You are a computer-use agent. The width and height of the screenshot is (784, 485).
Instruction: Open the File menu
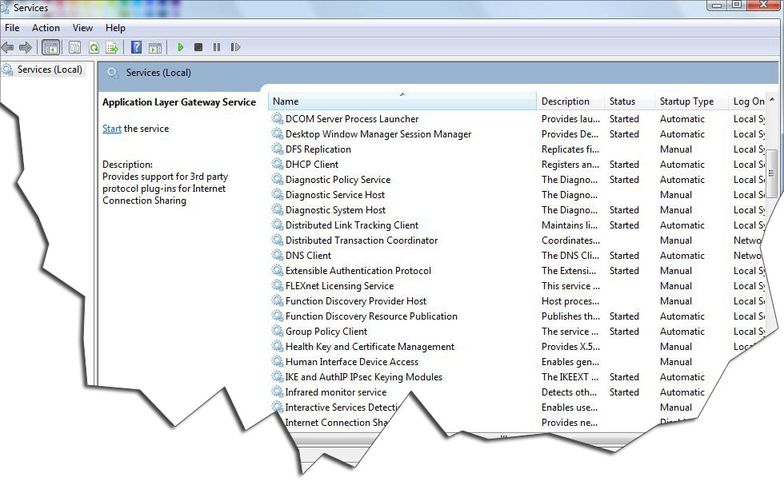(12, 28)
